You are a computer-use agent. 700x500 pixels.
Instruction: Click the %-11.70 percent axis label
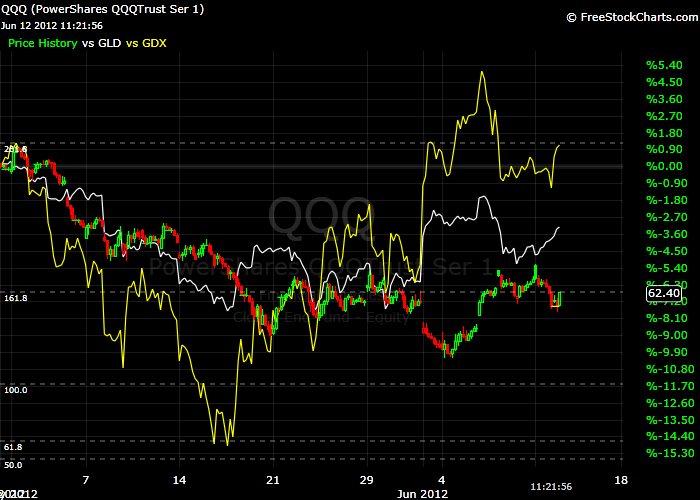[x=670, y=386]
